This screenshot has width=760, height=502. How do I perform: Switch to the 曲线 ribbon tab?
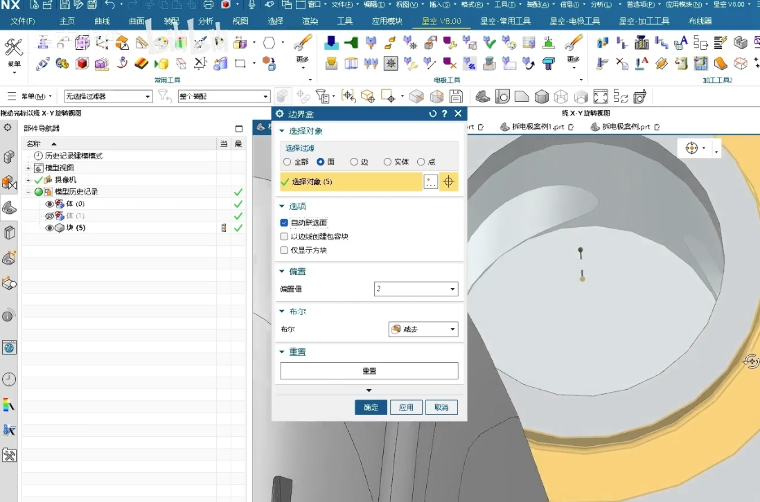(x=102, y=20)
